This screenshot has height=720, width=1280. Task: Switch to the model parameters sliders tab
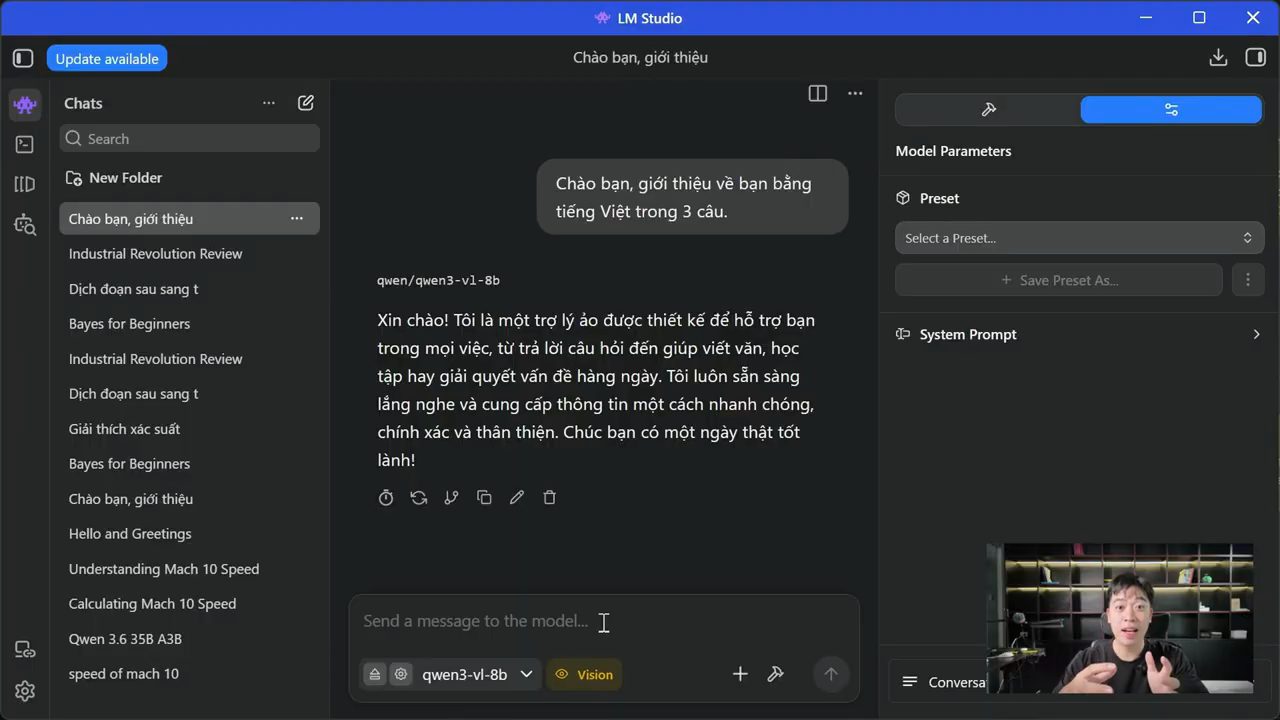(x=1171, y=109)
